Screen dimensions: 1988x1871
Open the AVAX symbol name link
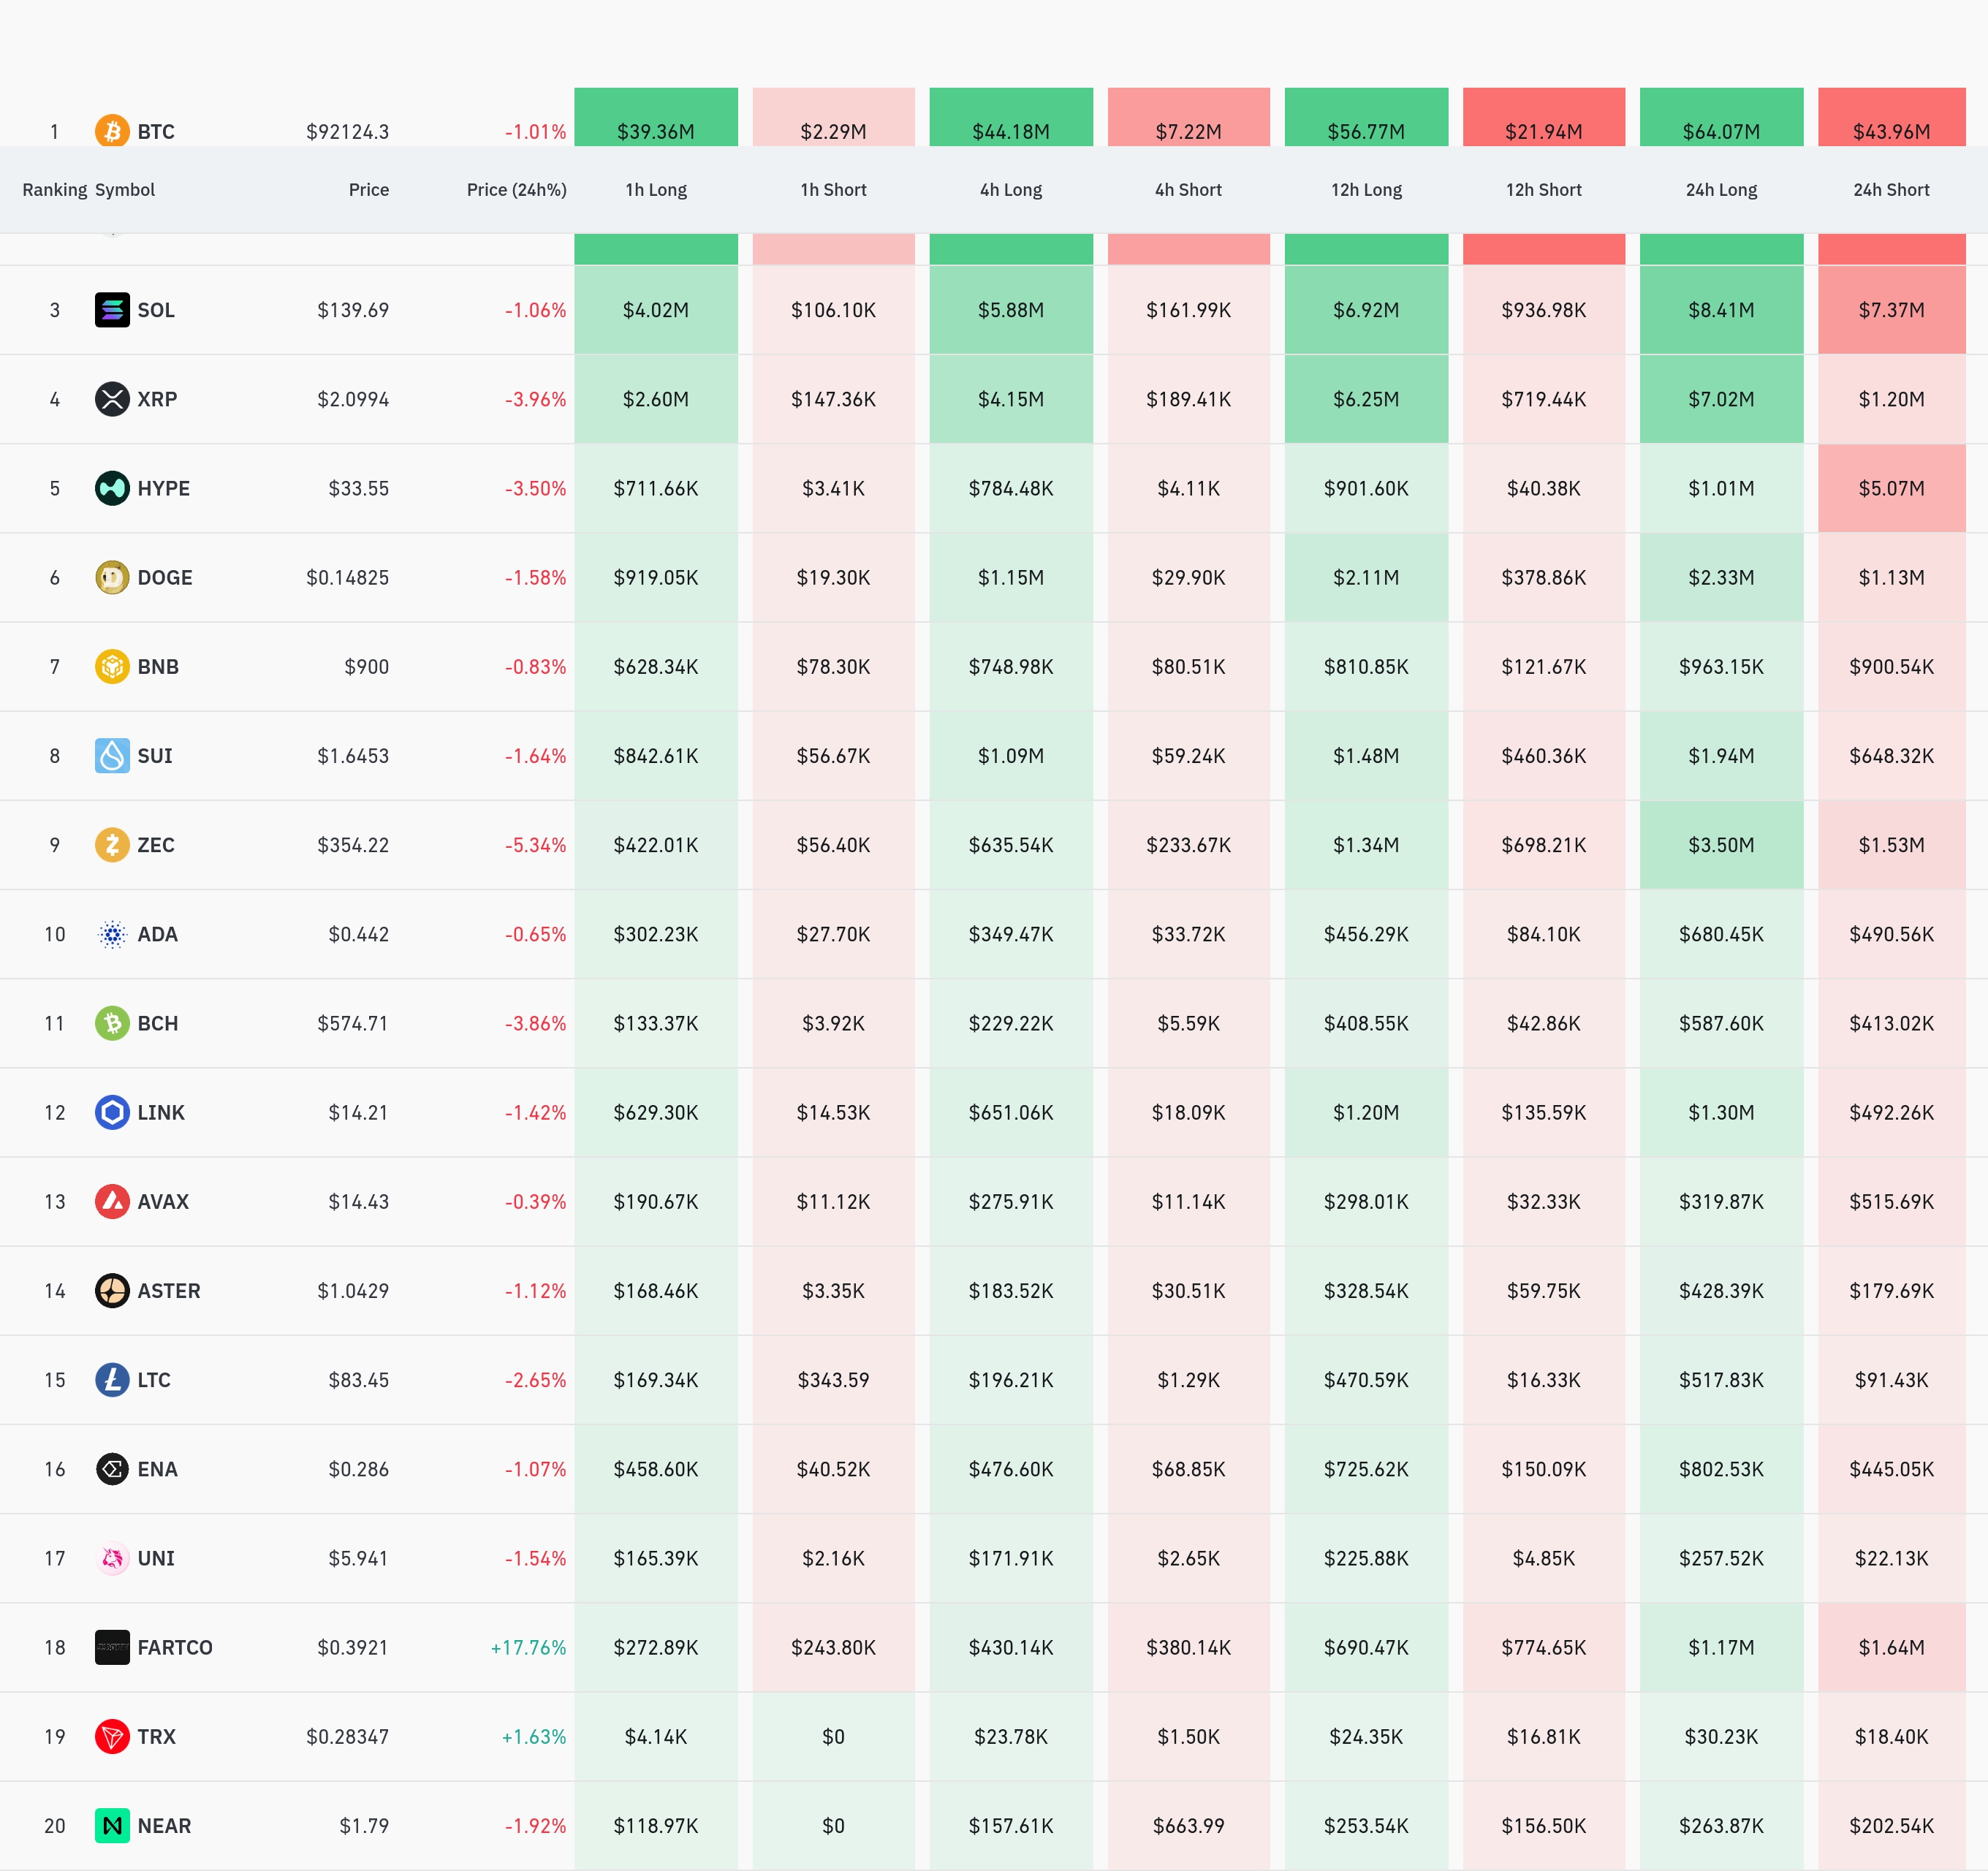(x=163, y=1201)
